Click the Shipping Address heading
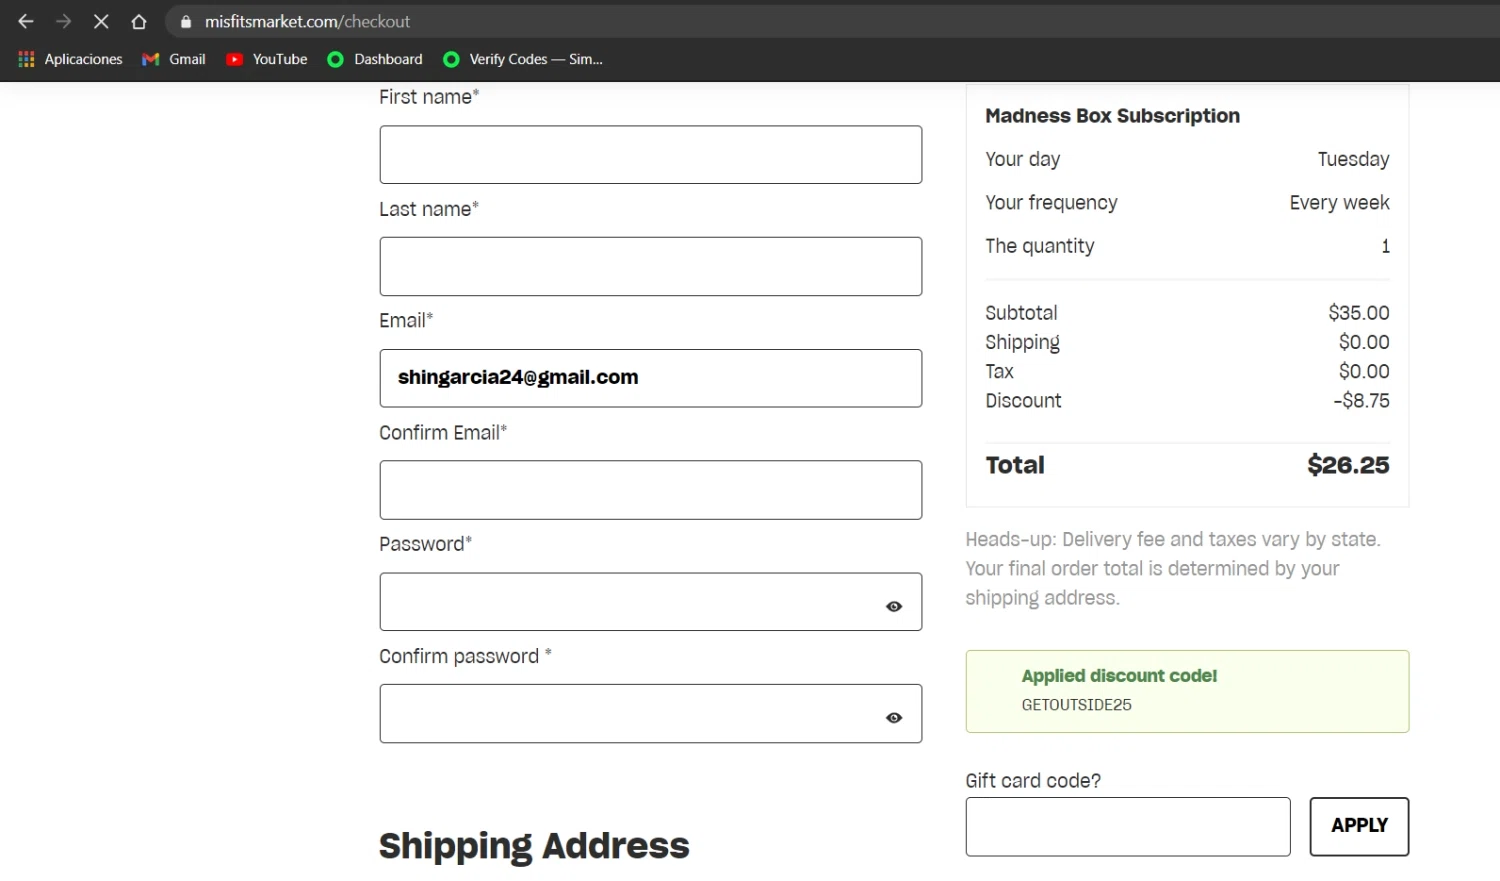1500x881 pixels. click(534, 846)
